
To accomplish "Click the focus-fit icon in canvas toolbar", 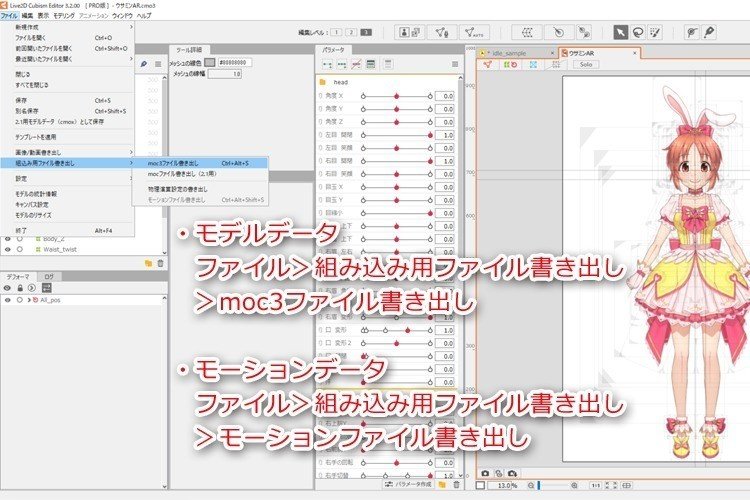I will click(x=533, y=64).
